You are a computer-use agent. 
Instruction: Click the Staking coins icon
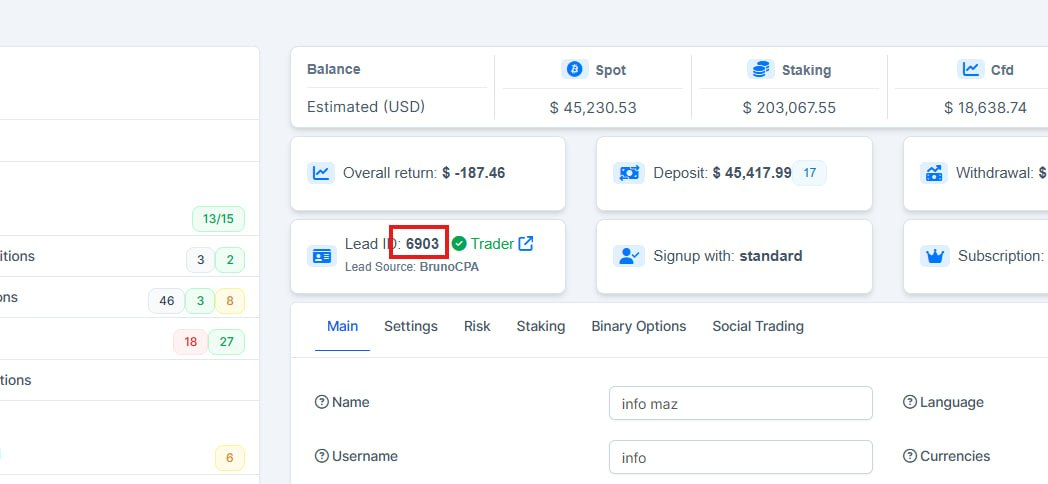pos(761,69)
